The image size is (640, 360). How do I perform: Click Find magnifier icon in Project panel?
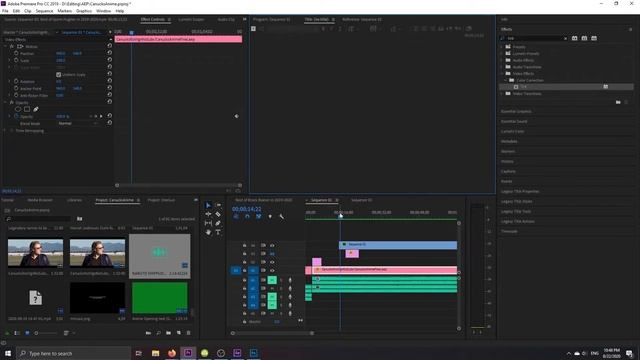pyautogui.click(x=158, y=333)
